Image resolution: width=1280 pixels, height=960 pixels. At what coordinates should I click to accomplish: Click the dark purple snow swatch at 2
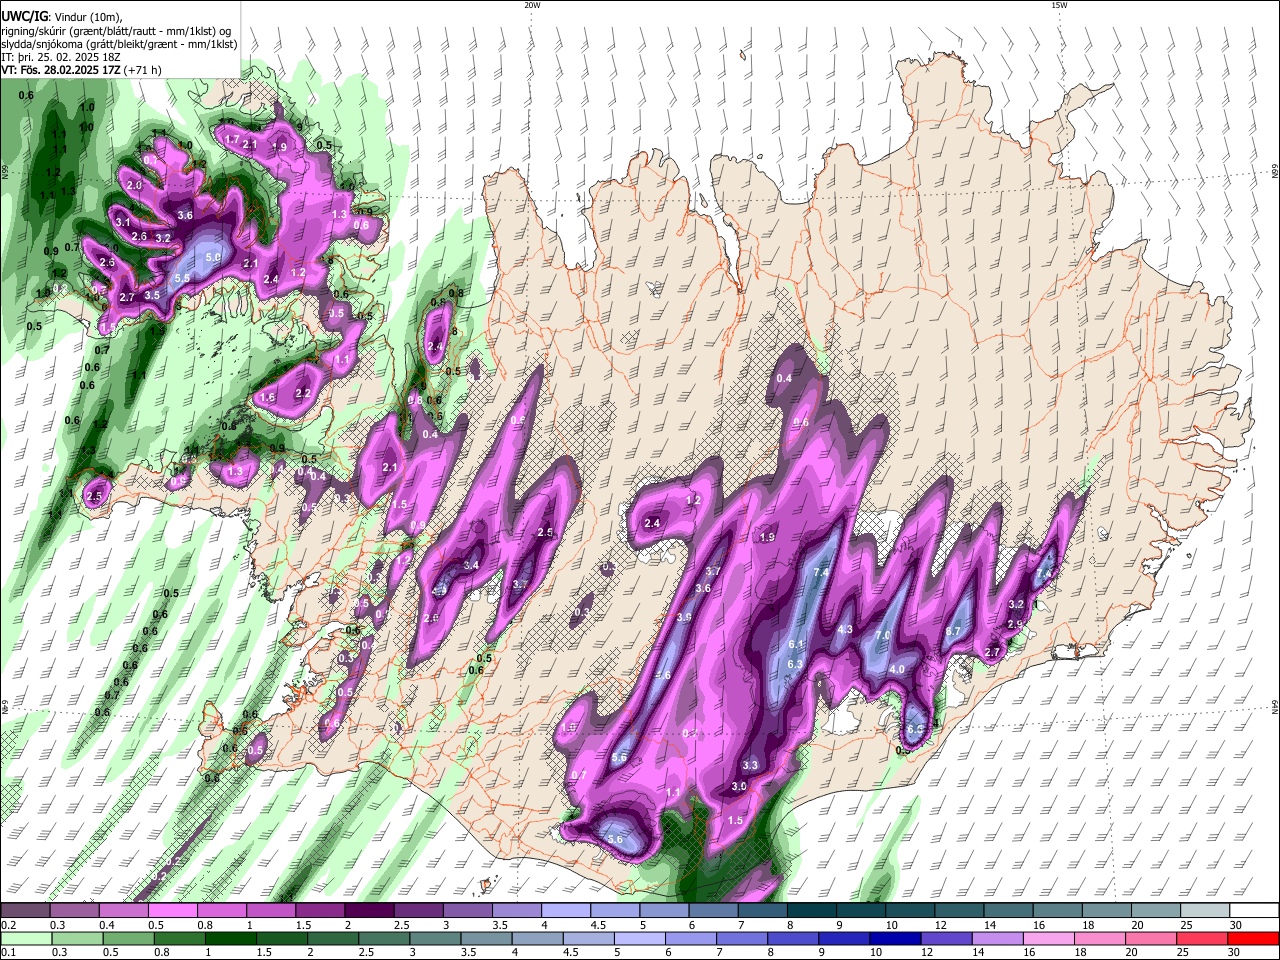point(368,910)
